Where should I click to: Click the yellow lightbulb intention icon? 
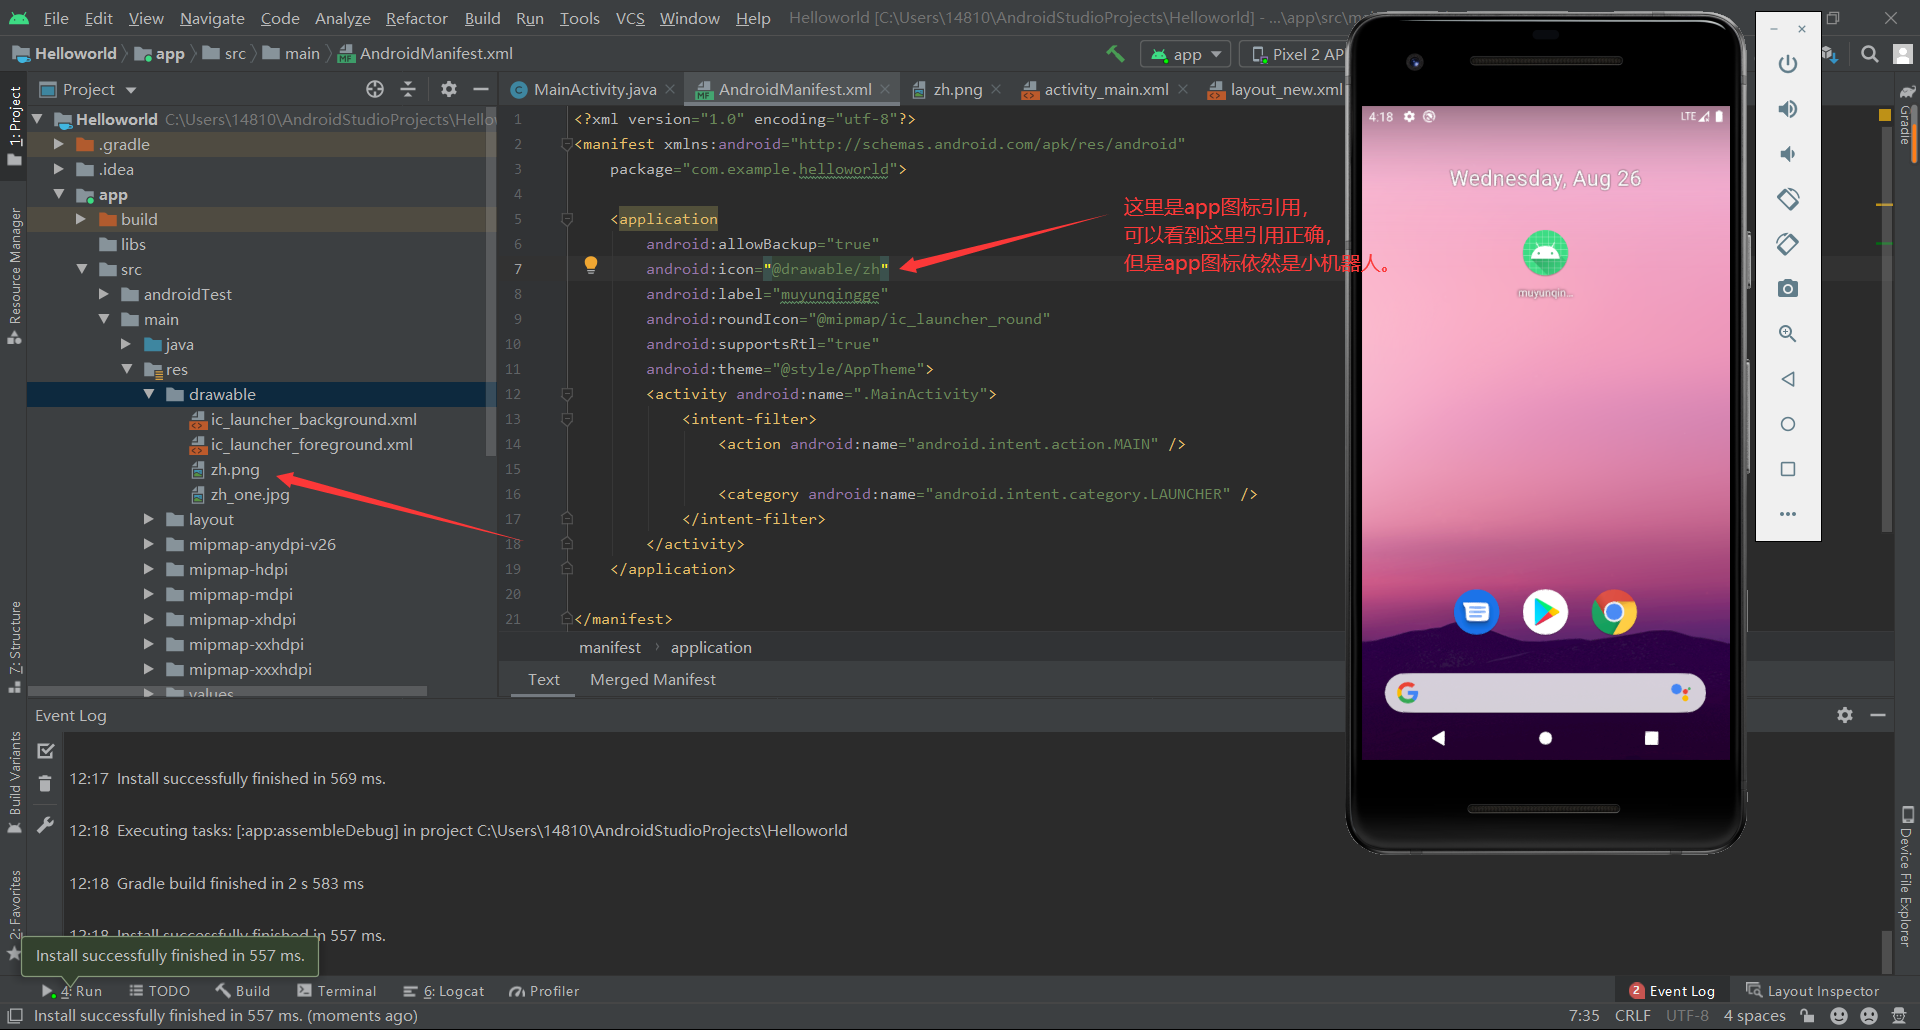pos(590,265)
